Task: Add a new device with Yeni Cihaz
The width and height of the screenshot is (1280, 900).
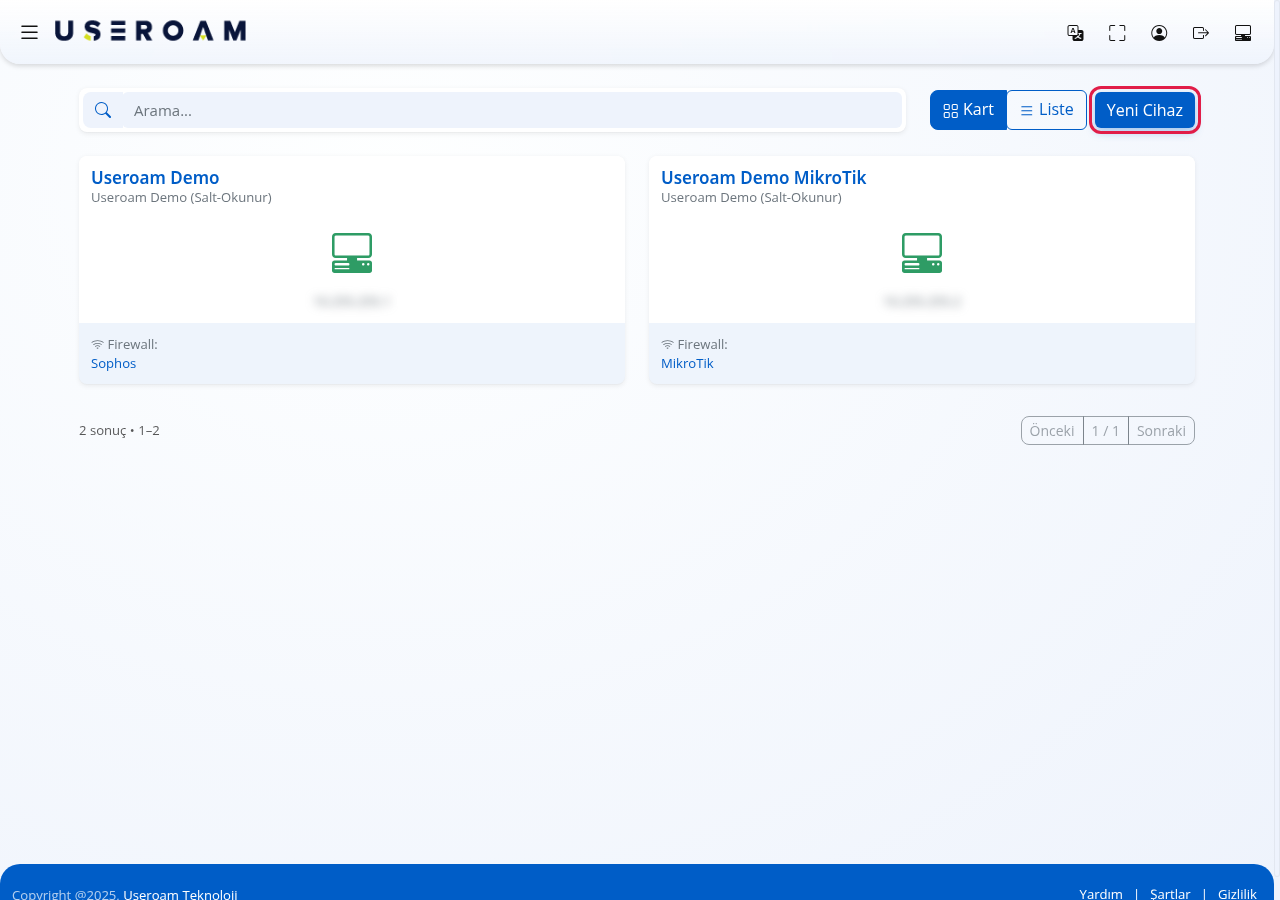Action: point(1145,110)
